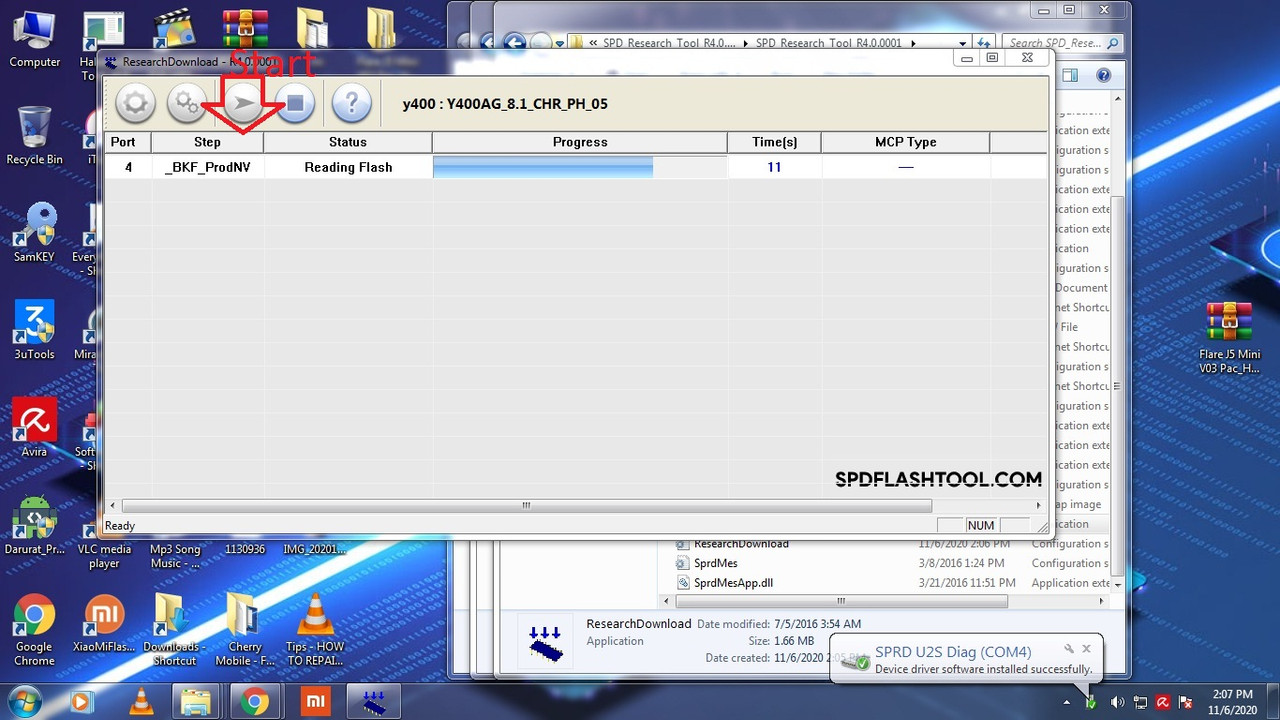This screenshot has height=720, width=1280.
Task: Select the MCP Type column header
Action: pyautogui.click(x=905, y=142)
